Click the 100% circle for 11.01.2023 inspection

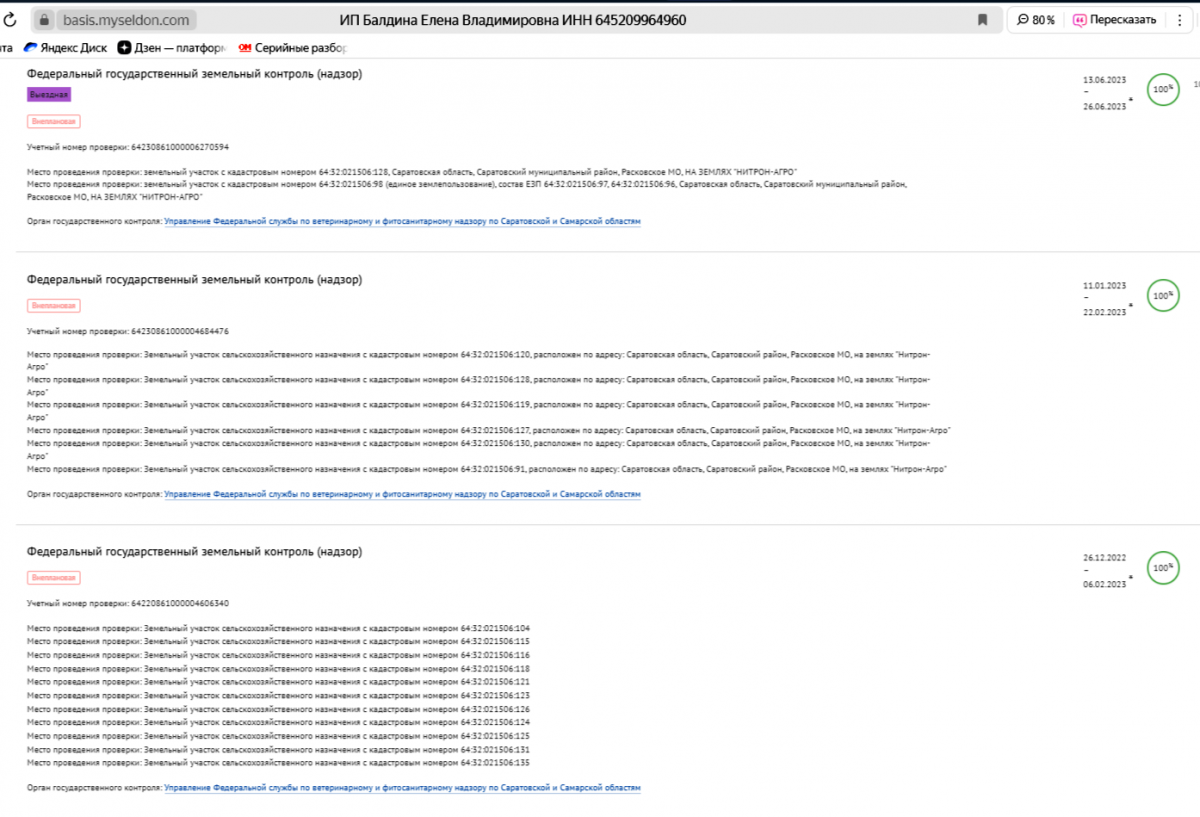coord(1162,296)
